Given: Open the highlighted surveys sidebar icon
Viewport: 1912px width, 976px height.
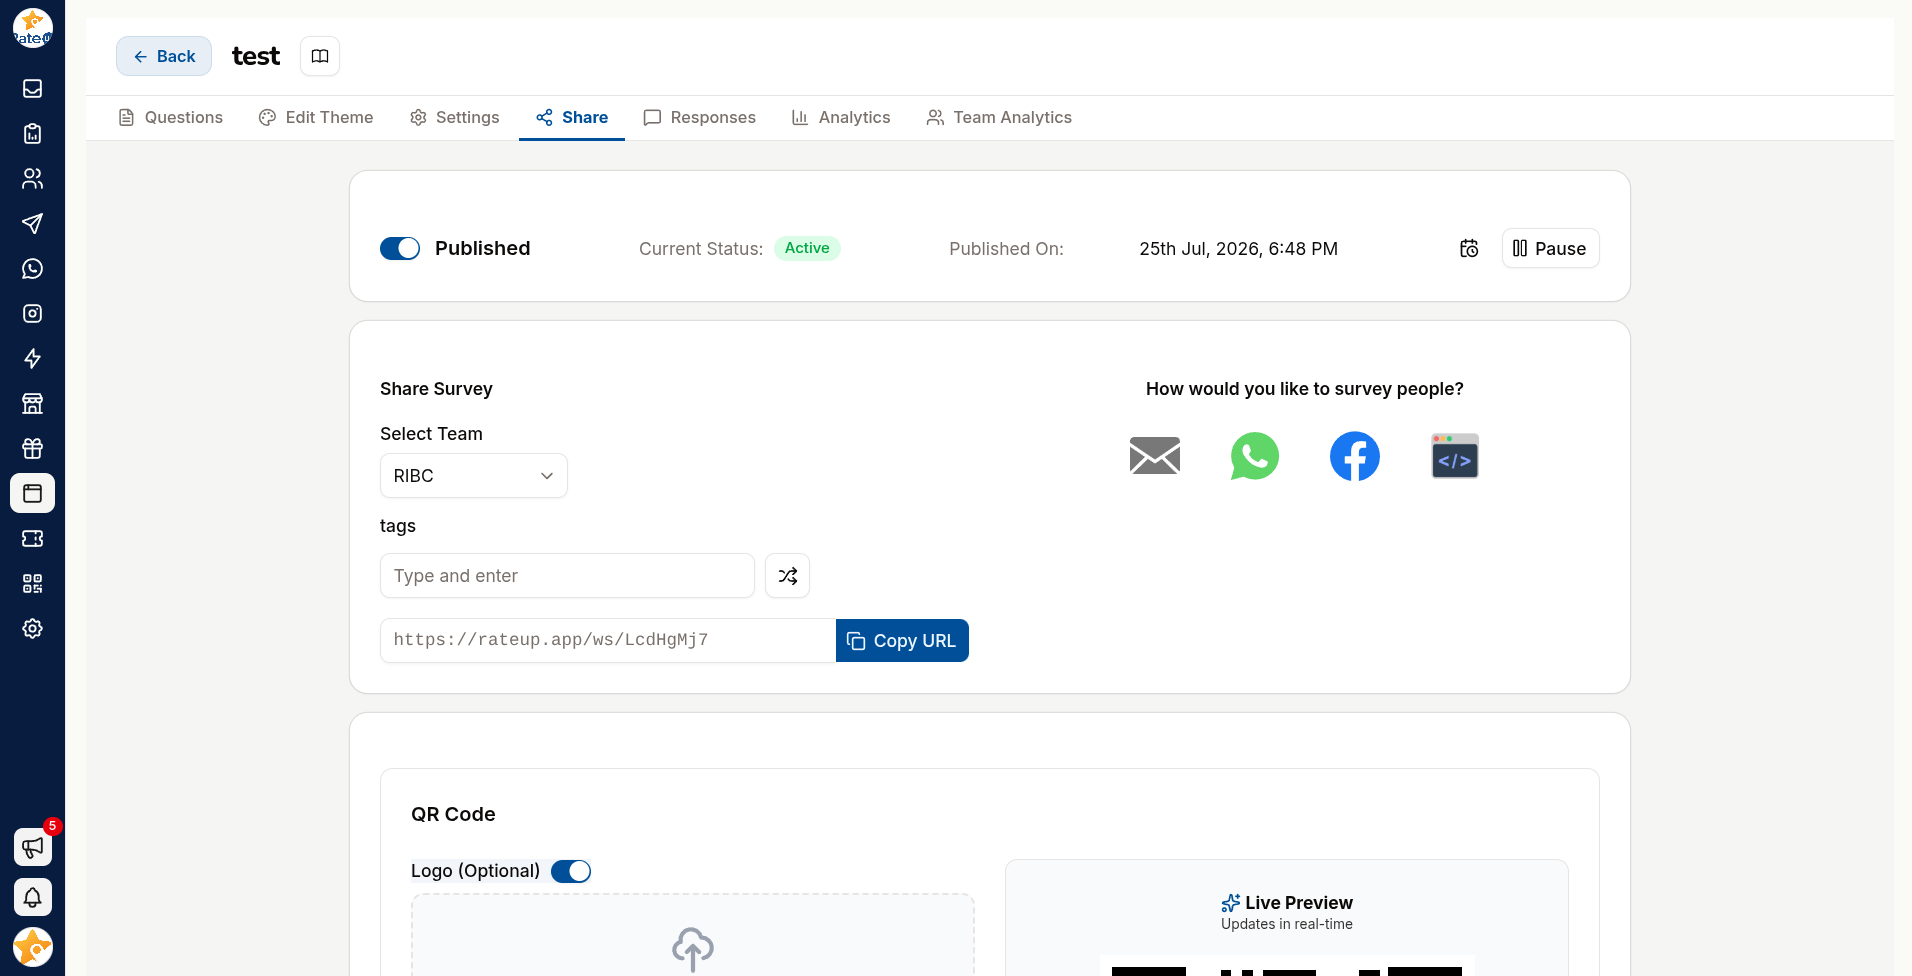Looking at the screenshot, I should (x=32, y=493).
